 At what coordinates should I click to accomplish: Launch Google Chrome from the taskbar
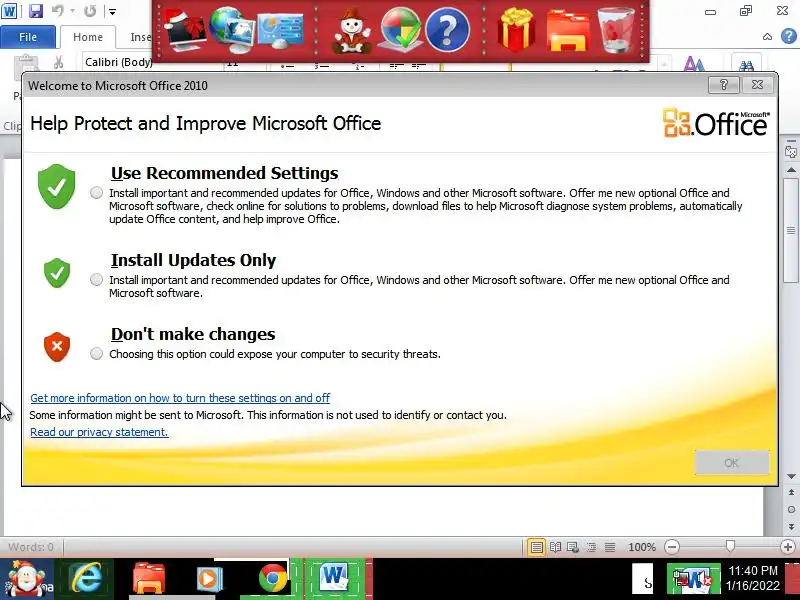[272, 579]
